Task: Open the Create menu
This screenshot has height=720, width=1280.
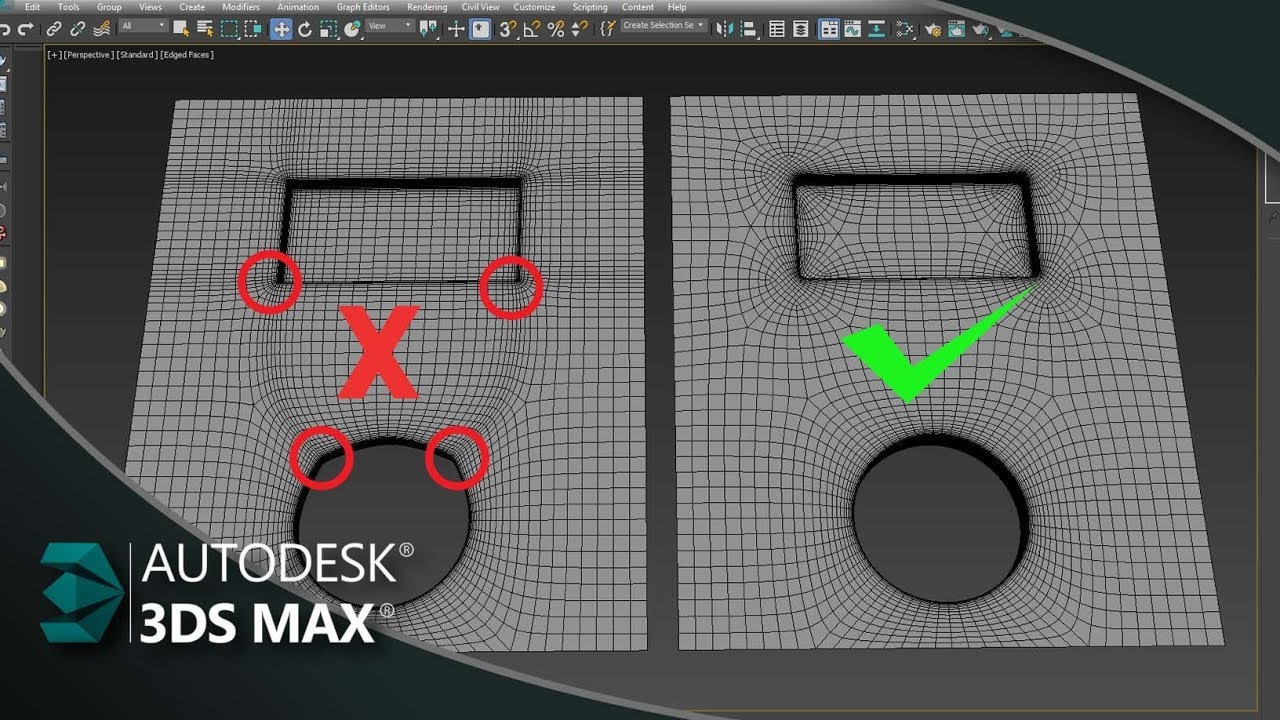Action: pyautogui.click(x=192, y=7)
